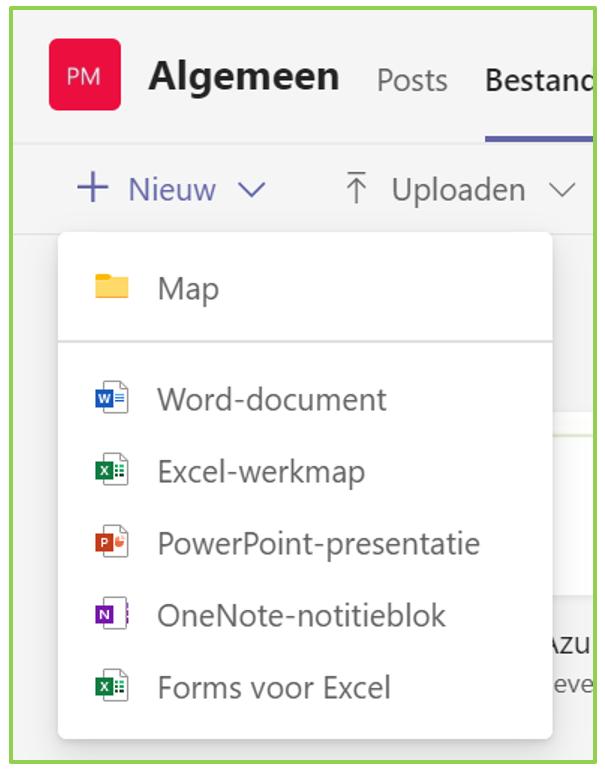Expand the Uploaden dropdown chevron
605x773 pixels.
point(563,190)
